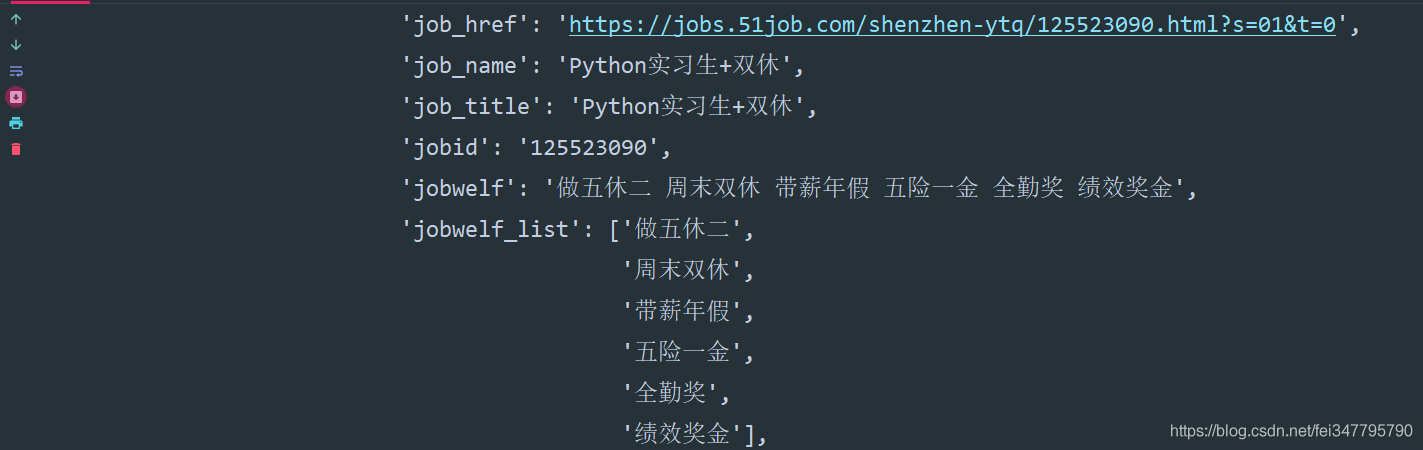This screenshot has height=450, width=1423.
Task: Print the console output
Action: click(x=16, y=123)
